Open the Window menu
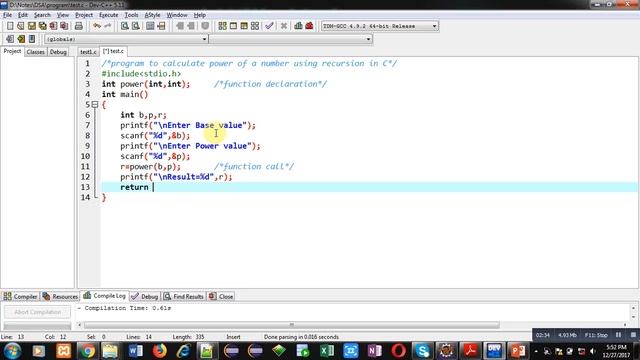The width and height of the screenshot is (640, 360). (x=176, y=15)
